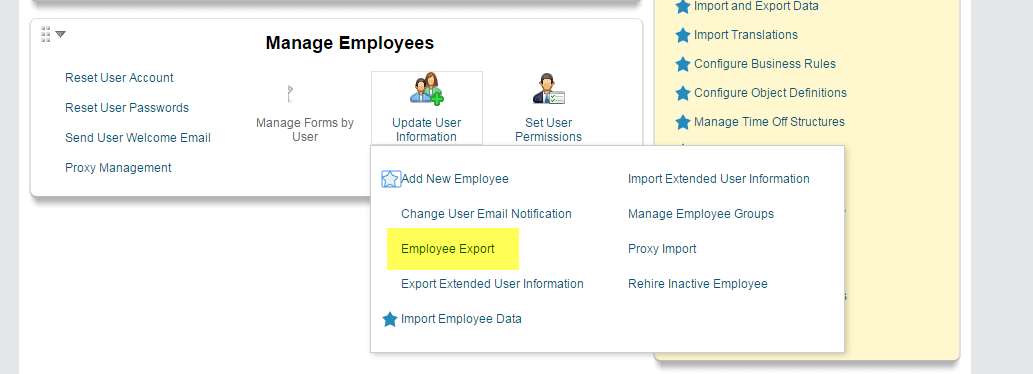This screenshot has width=1033, height=374.
Task: Toggle favorite star beside Import Employee Data
Action: pyautogui.click(x=390, y=319)
